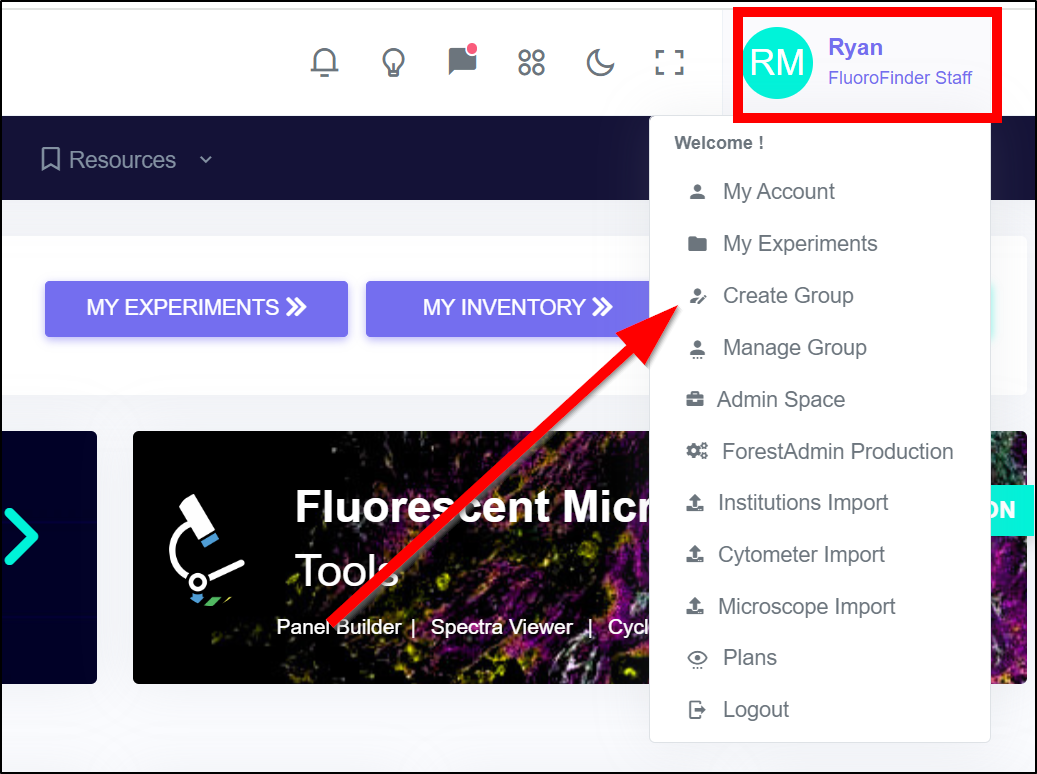The height and width of the screenshot is (774, 1037).
Task: Click the Institutions Import upload icon
Action: tap(695, 503)
